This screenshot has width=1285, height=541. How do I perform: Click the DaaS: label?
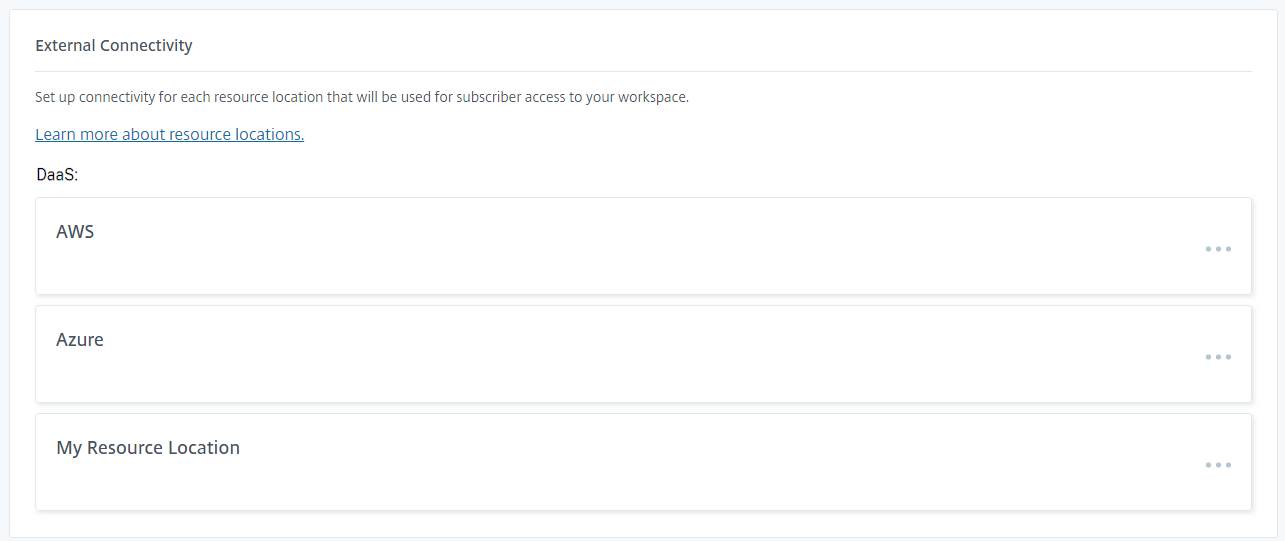click(57, 175)
